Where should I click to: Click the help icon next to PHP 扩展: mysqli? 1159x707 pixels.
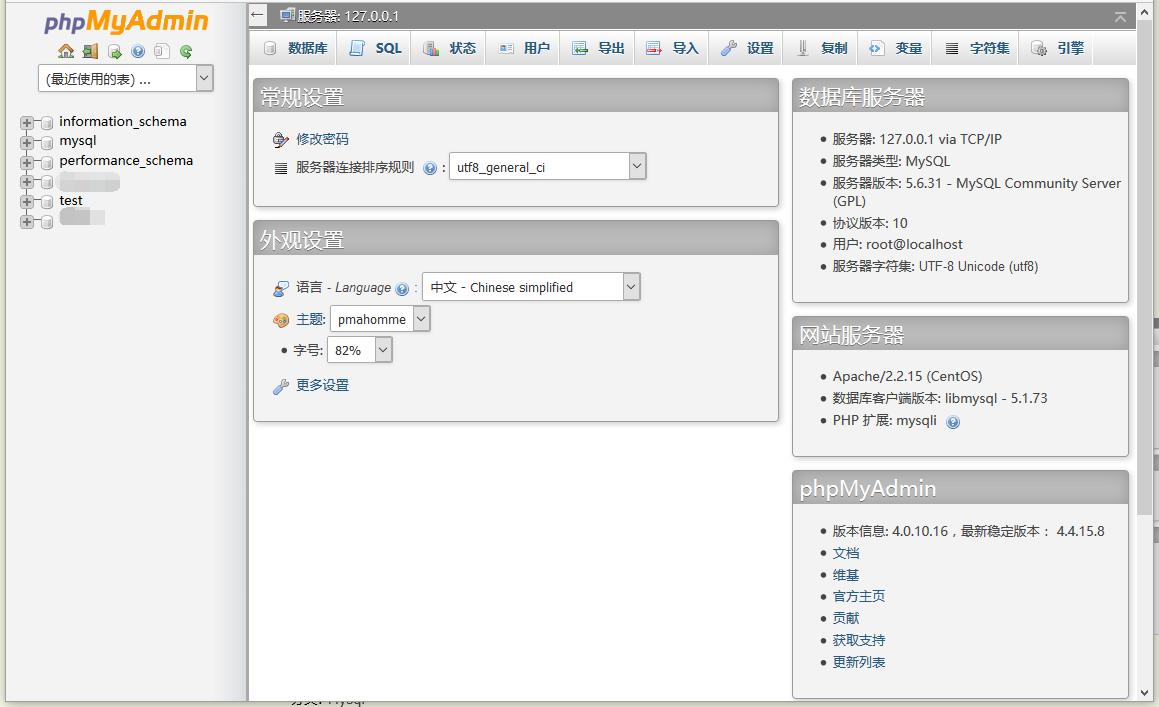click(x=954, y=422)
